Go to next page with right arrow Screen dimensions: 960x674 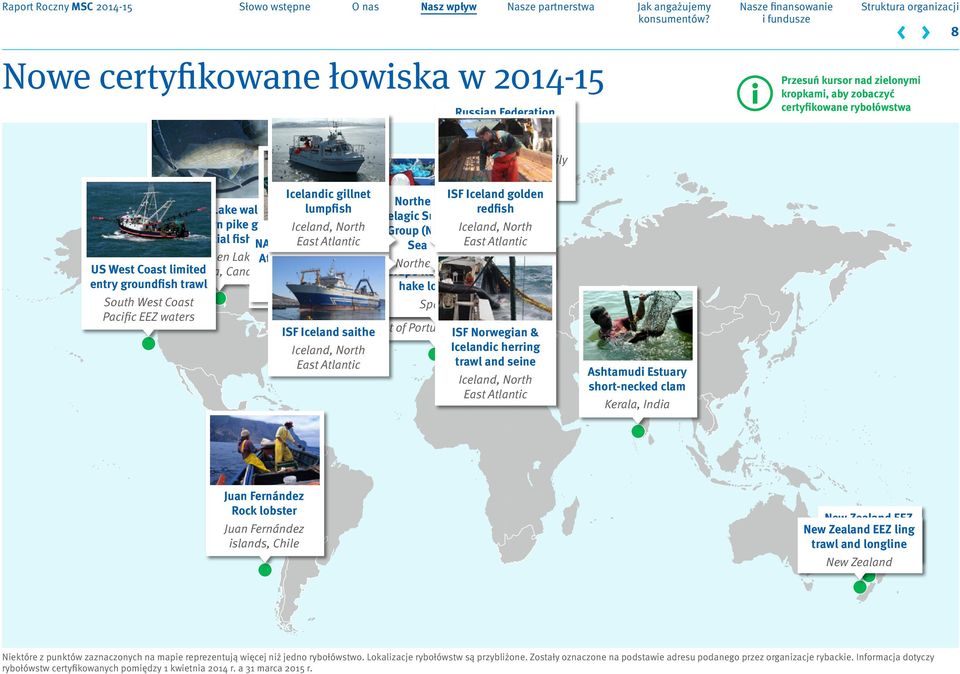(925, 32)
